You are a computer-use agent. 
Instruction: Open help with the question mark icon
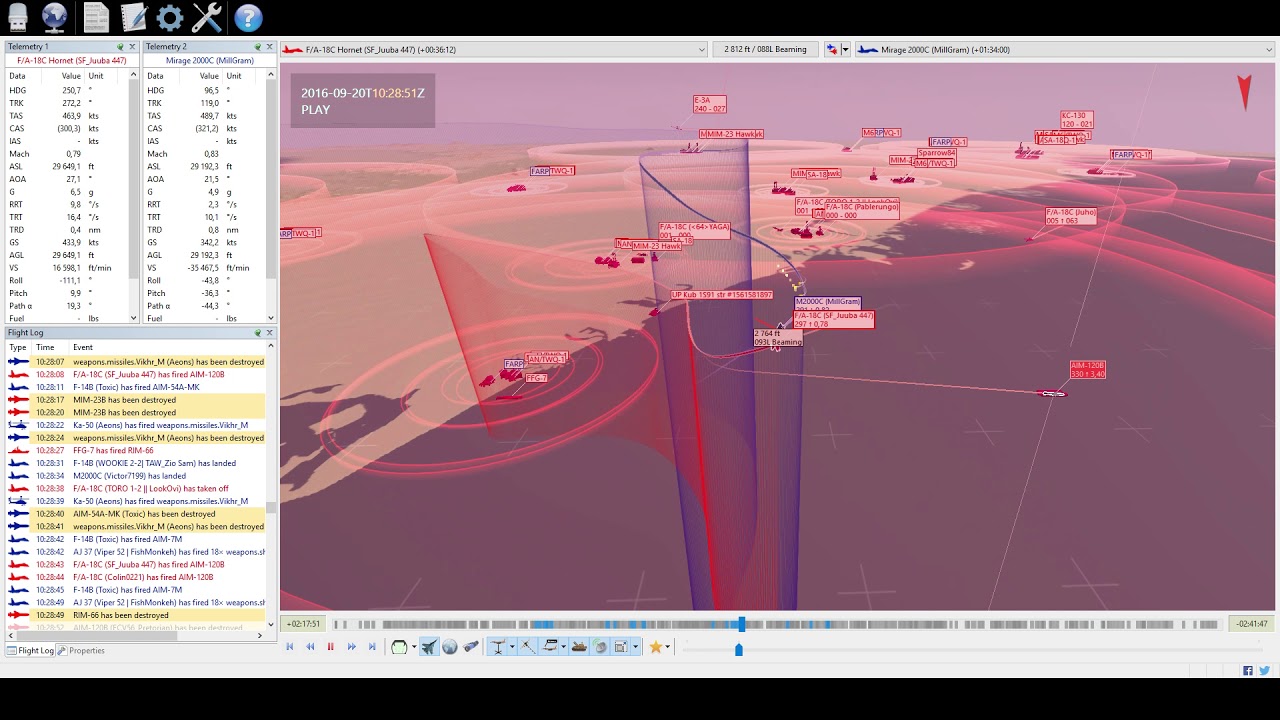coord(248,17)
